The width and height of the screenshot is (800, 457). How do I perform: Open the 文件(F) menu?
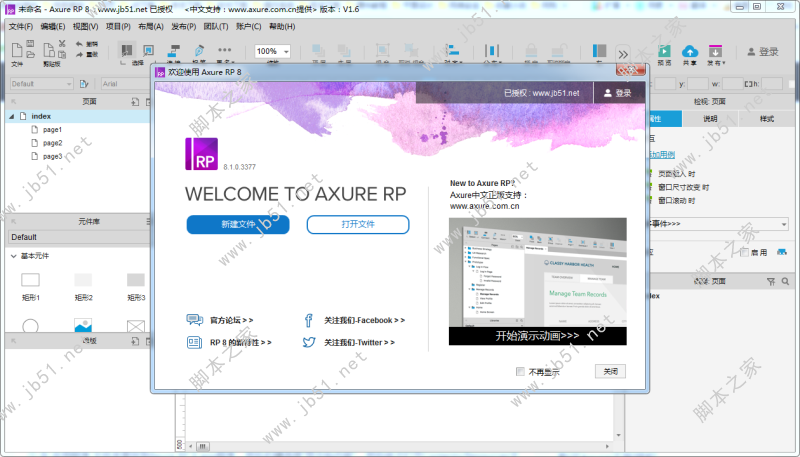point(21,27)
